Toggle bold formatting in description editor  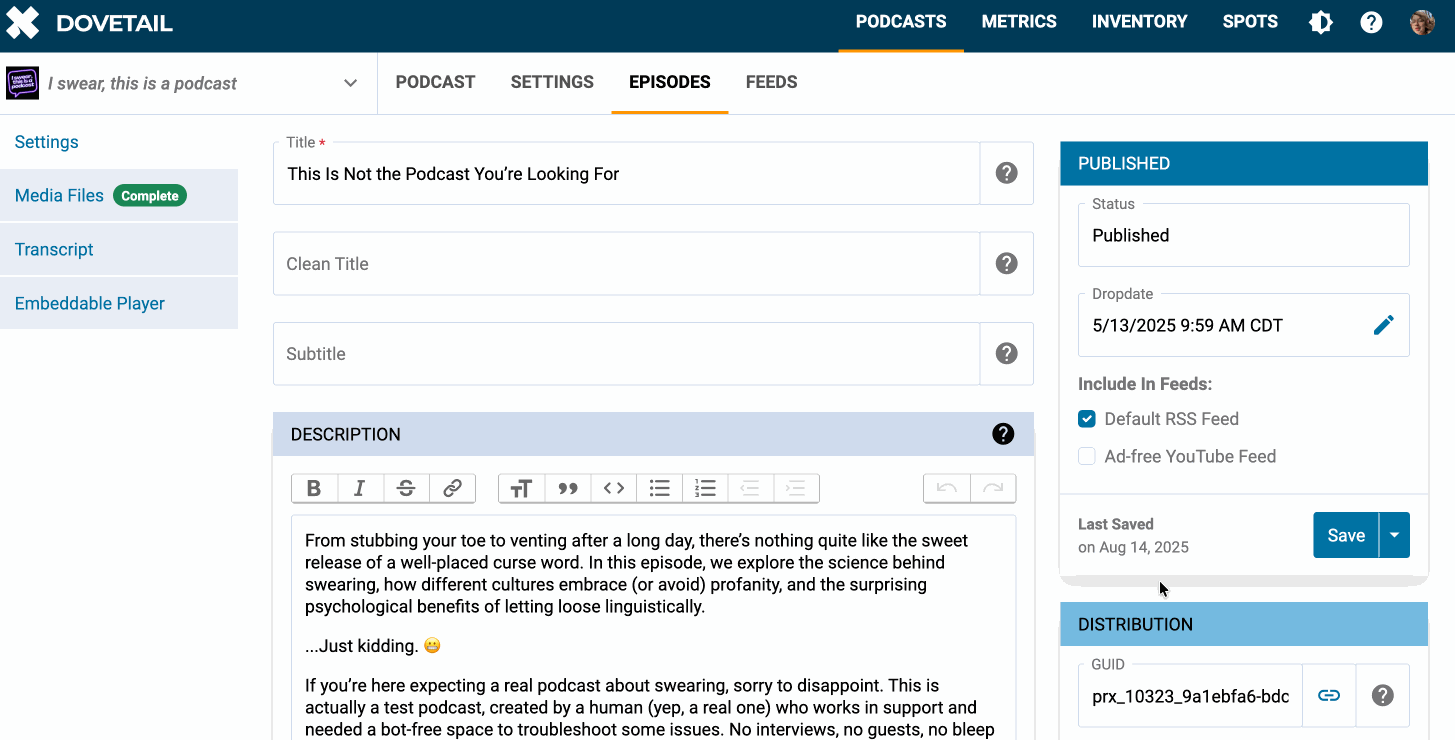click(x=314, y=488)
